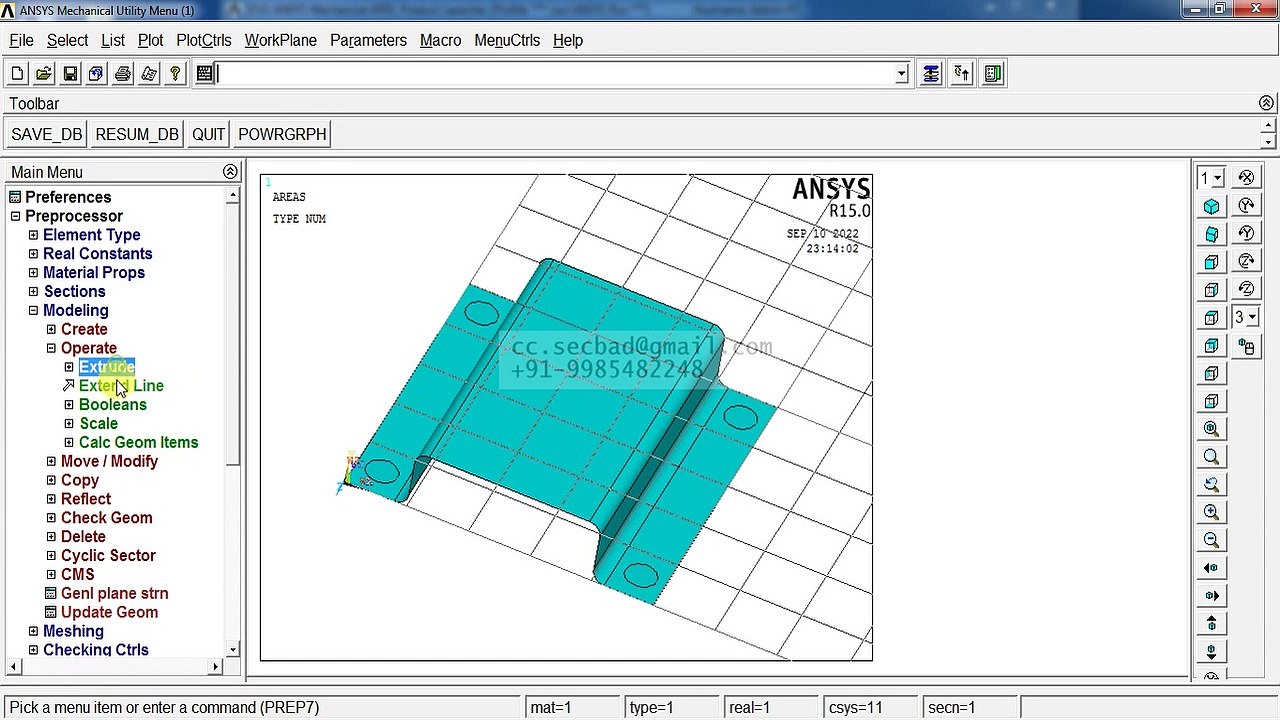The height and width of the screenshot is (720, 1280).
Task: Click the command prompt keyboard icon
Action: [x=205, y=74]
